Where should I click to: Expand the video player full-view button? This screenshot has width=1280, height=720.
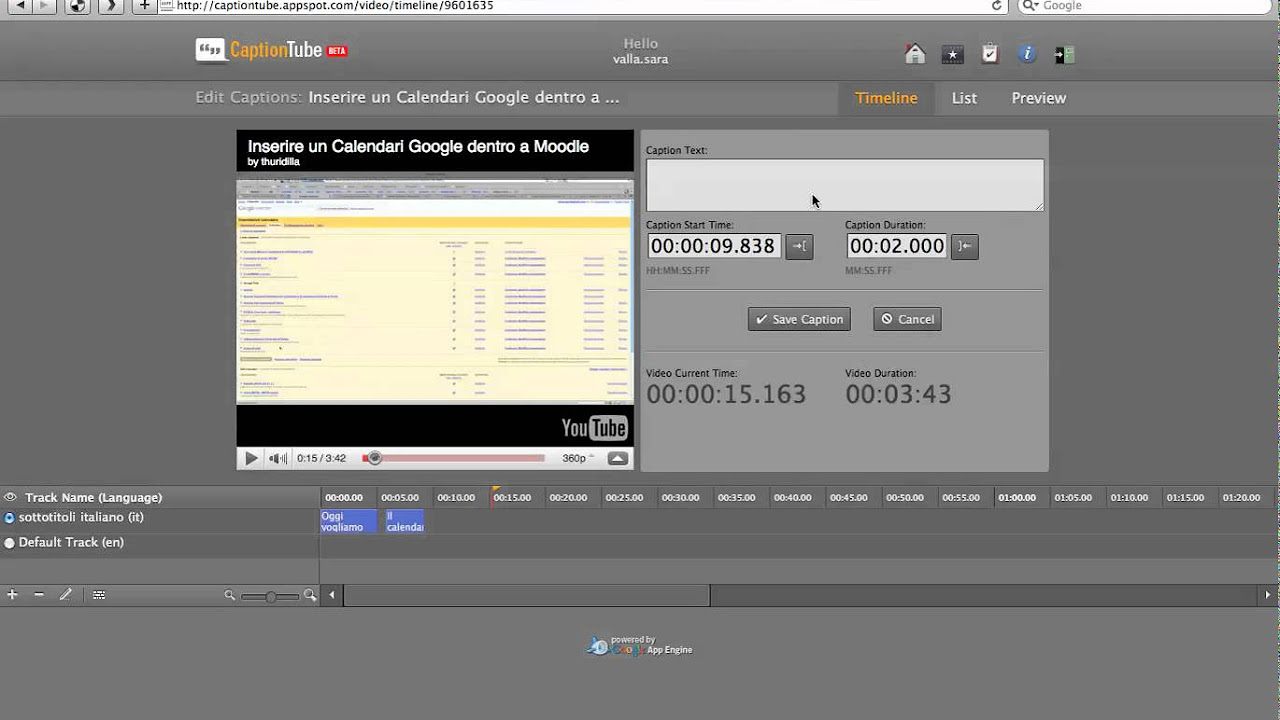click(x=618, y=458)
